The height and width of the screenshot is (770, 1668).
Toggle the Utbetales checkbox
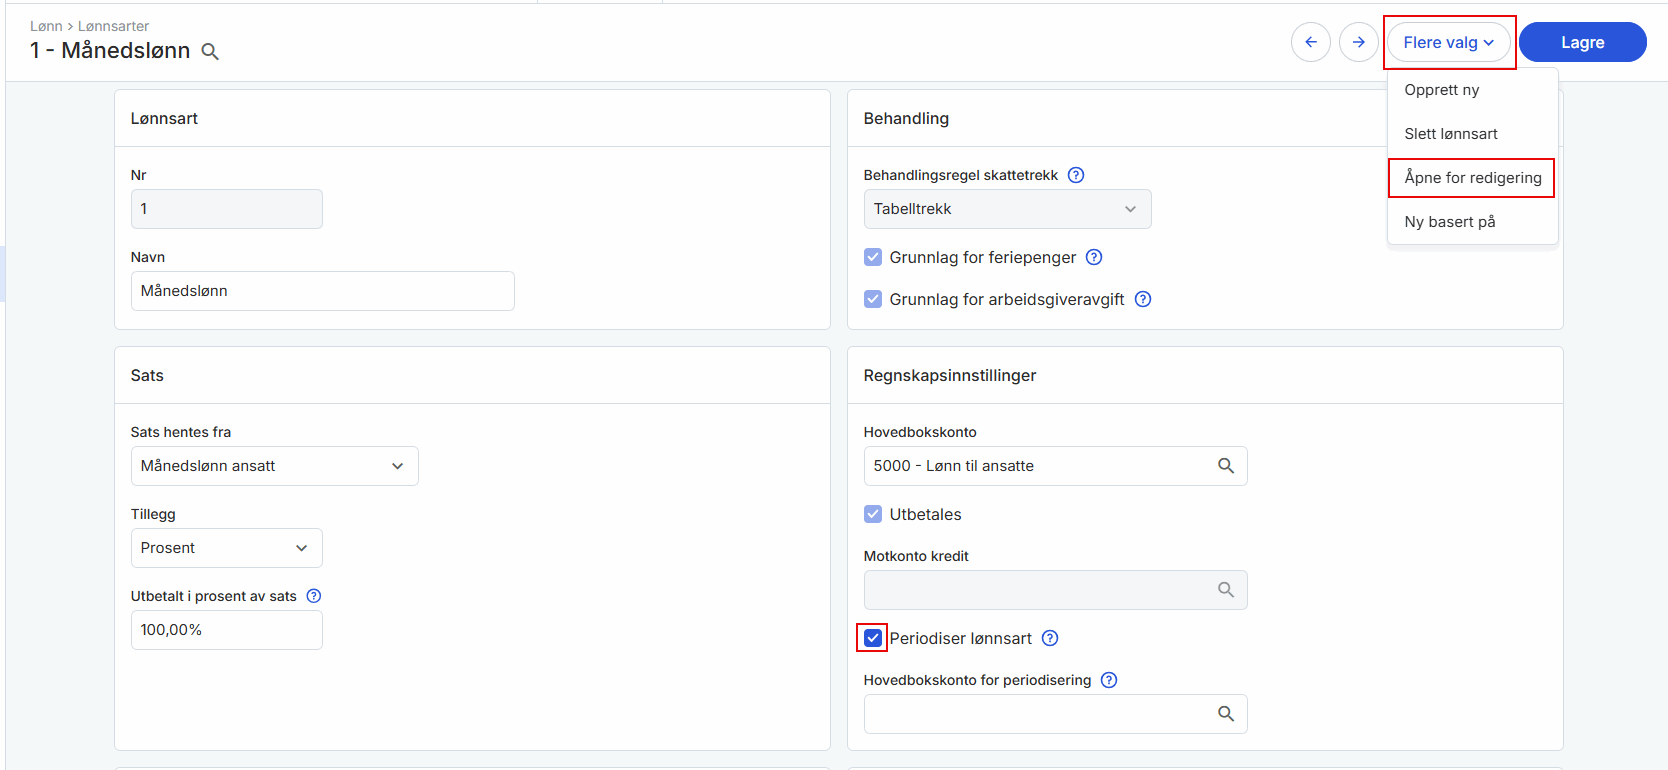[x=873, y=514]
